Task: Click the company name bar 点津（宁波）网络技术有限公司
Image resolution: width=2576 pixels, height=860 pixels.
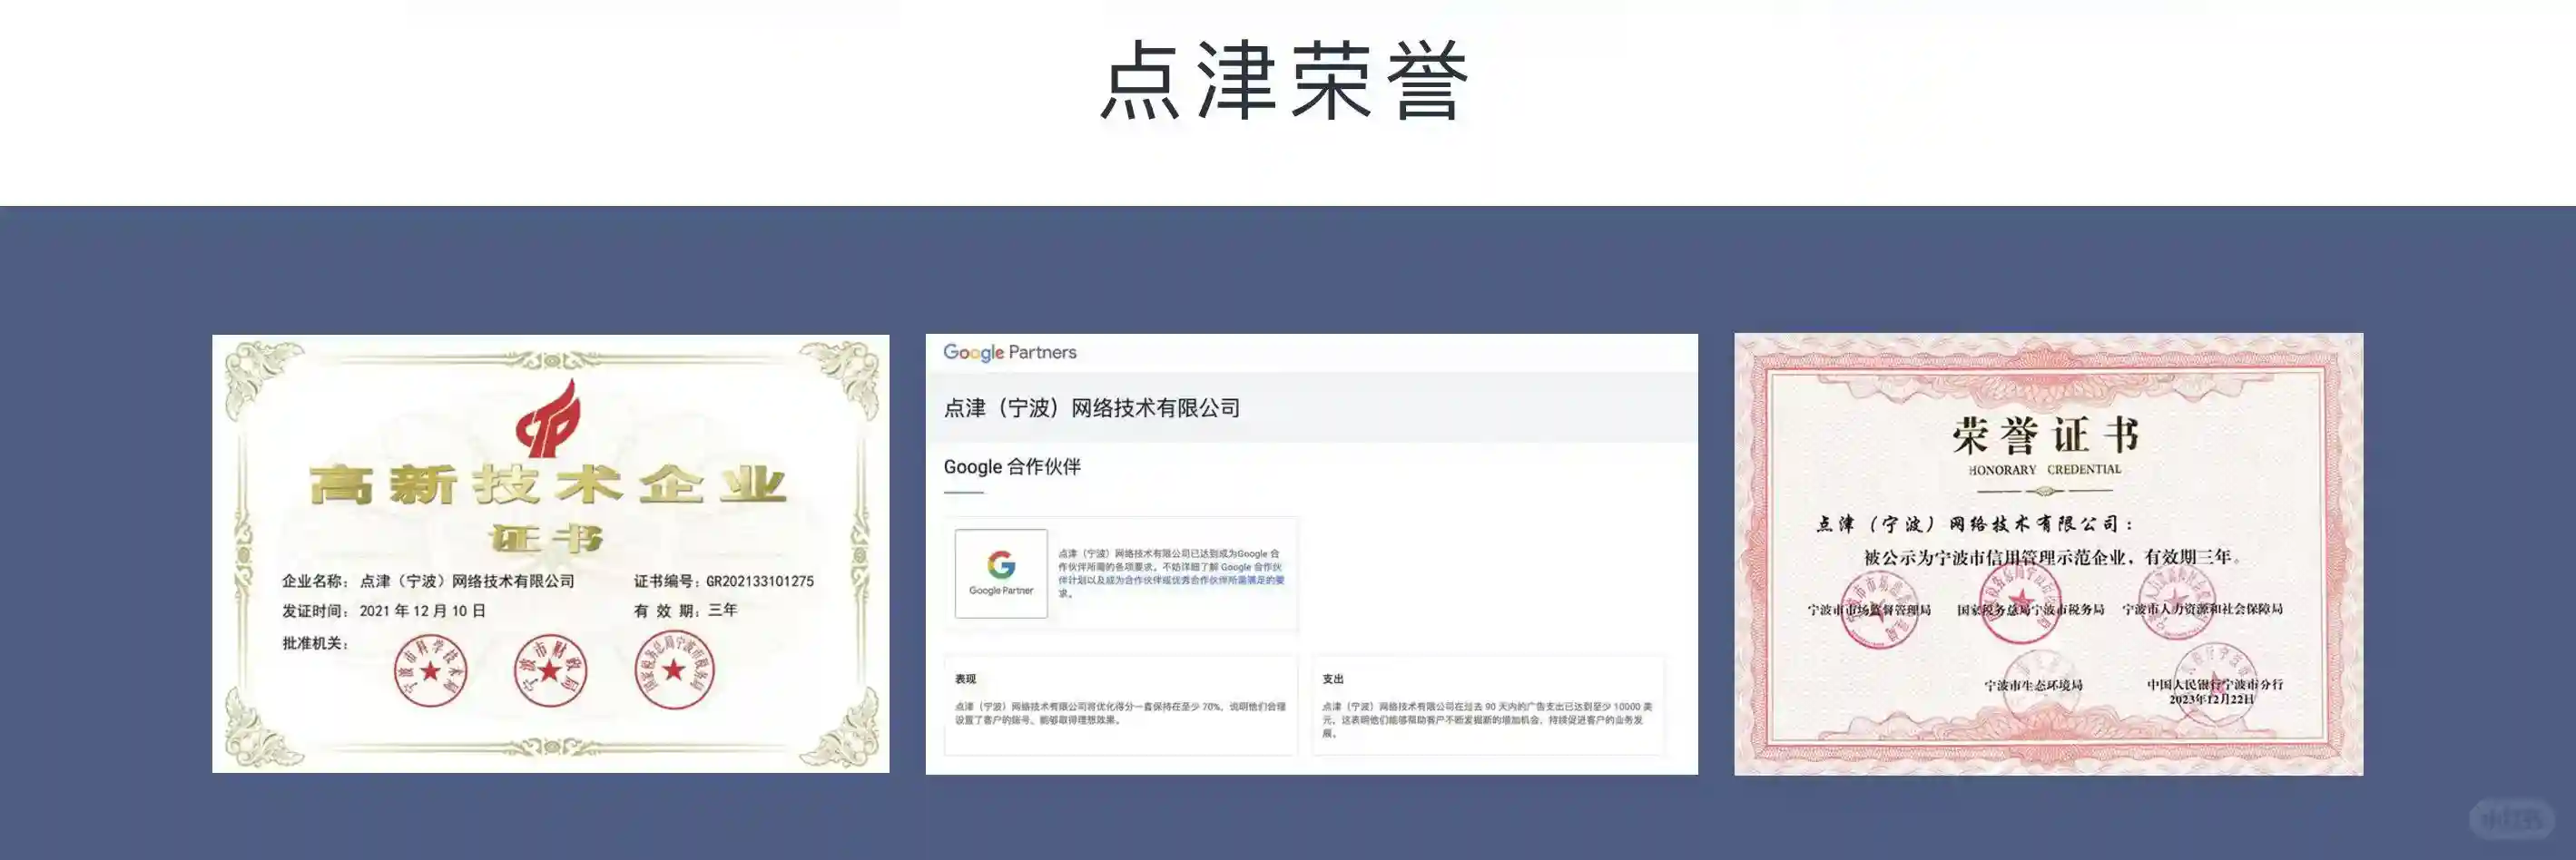Action: 1092,408
